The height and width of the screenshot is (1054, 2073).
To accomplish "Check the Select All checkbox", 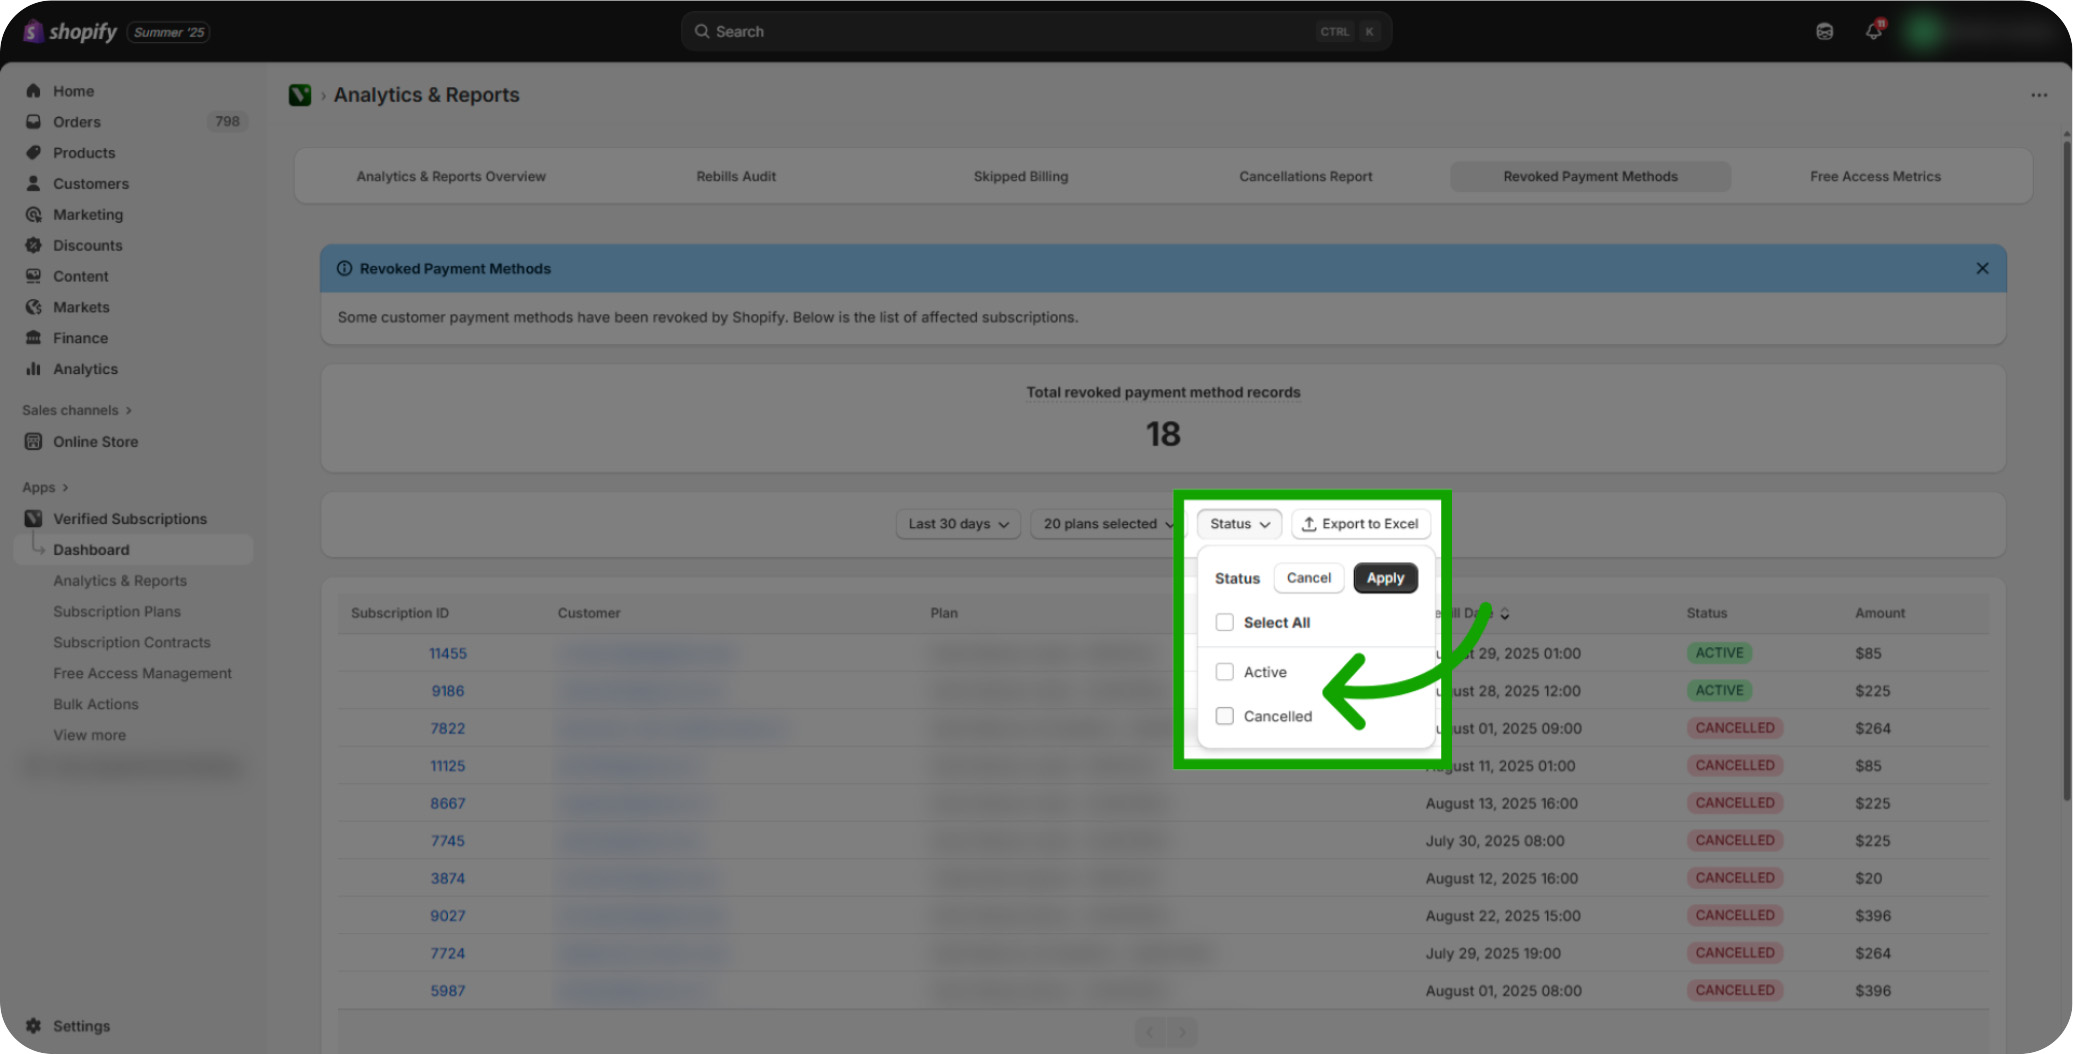I will [1224, 622].
